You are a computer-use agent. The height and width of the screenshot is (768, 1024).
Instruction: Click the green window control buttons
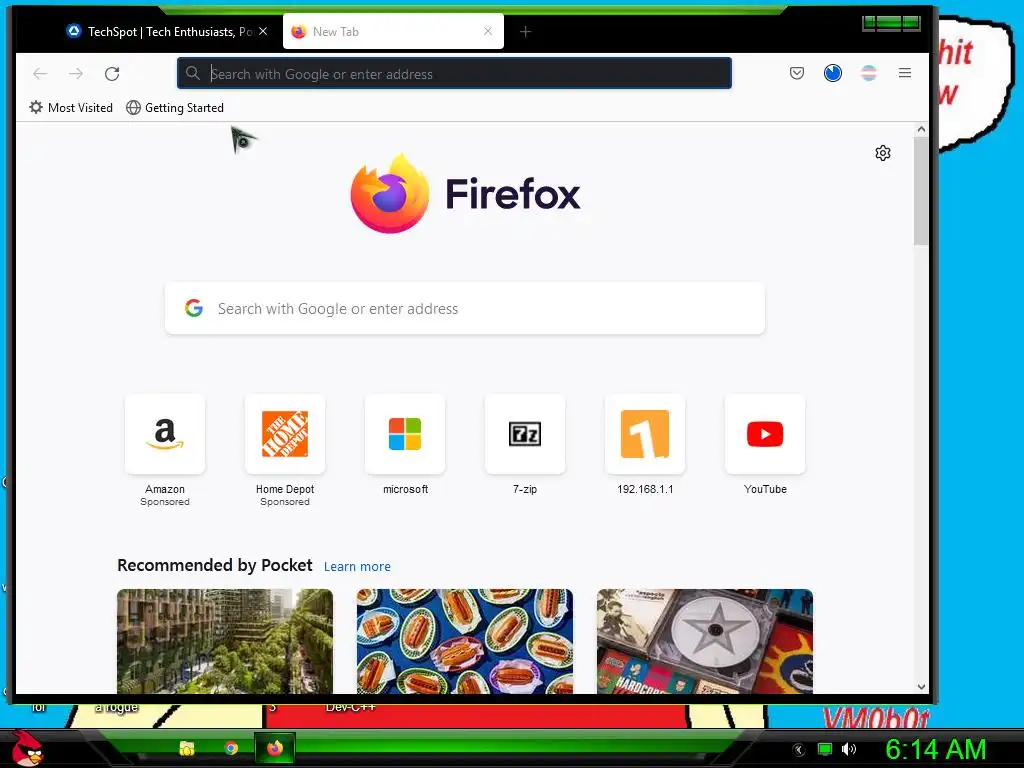[x=891, y=24]
